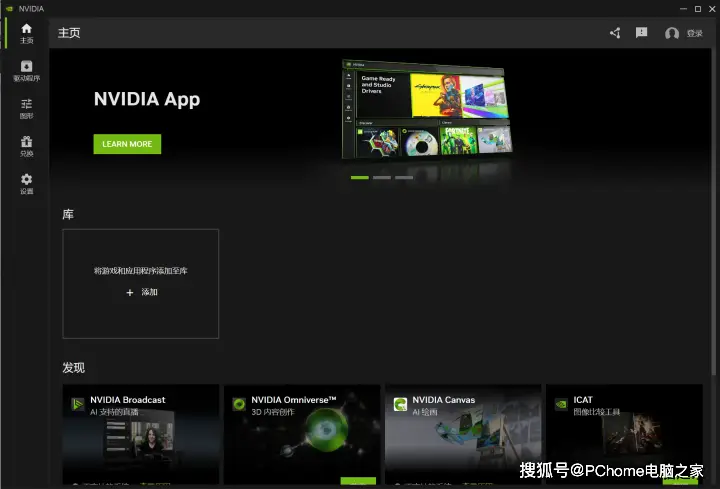
Task: Open the NVIDIA Broadcast card
Action: [x=141, y=434]
